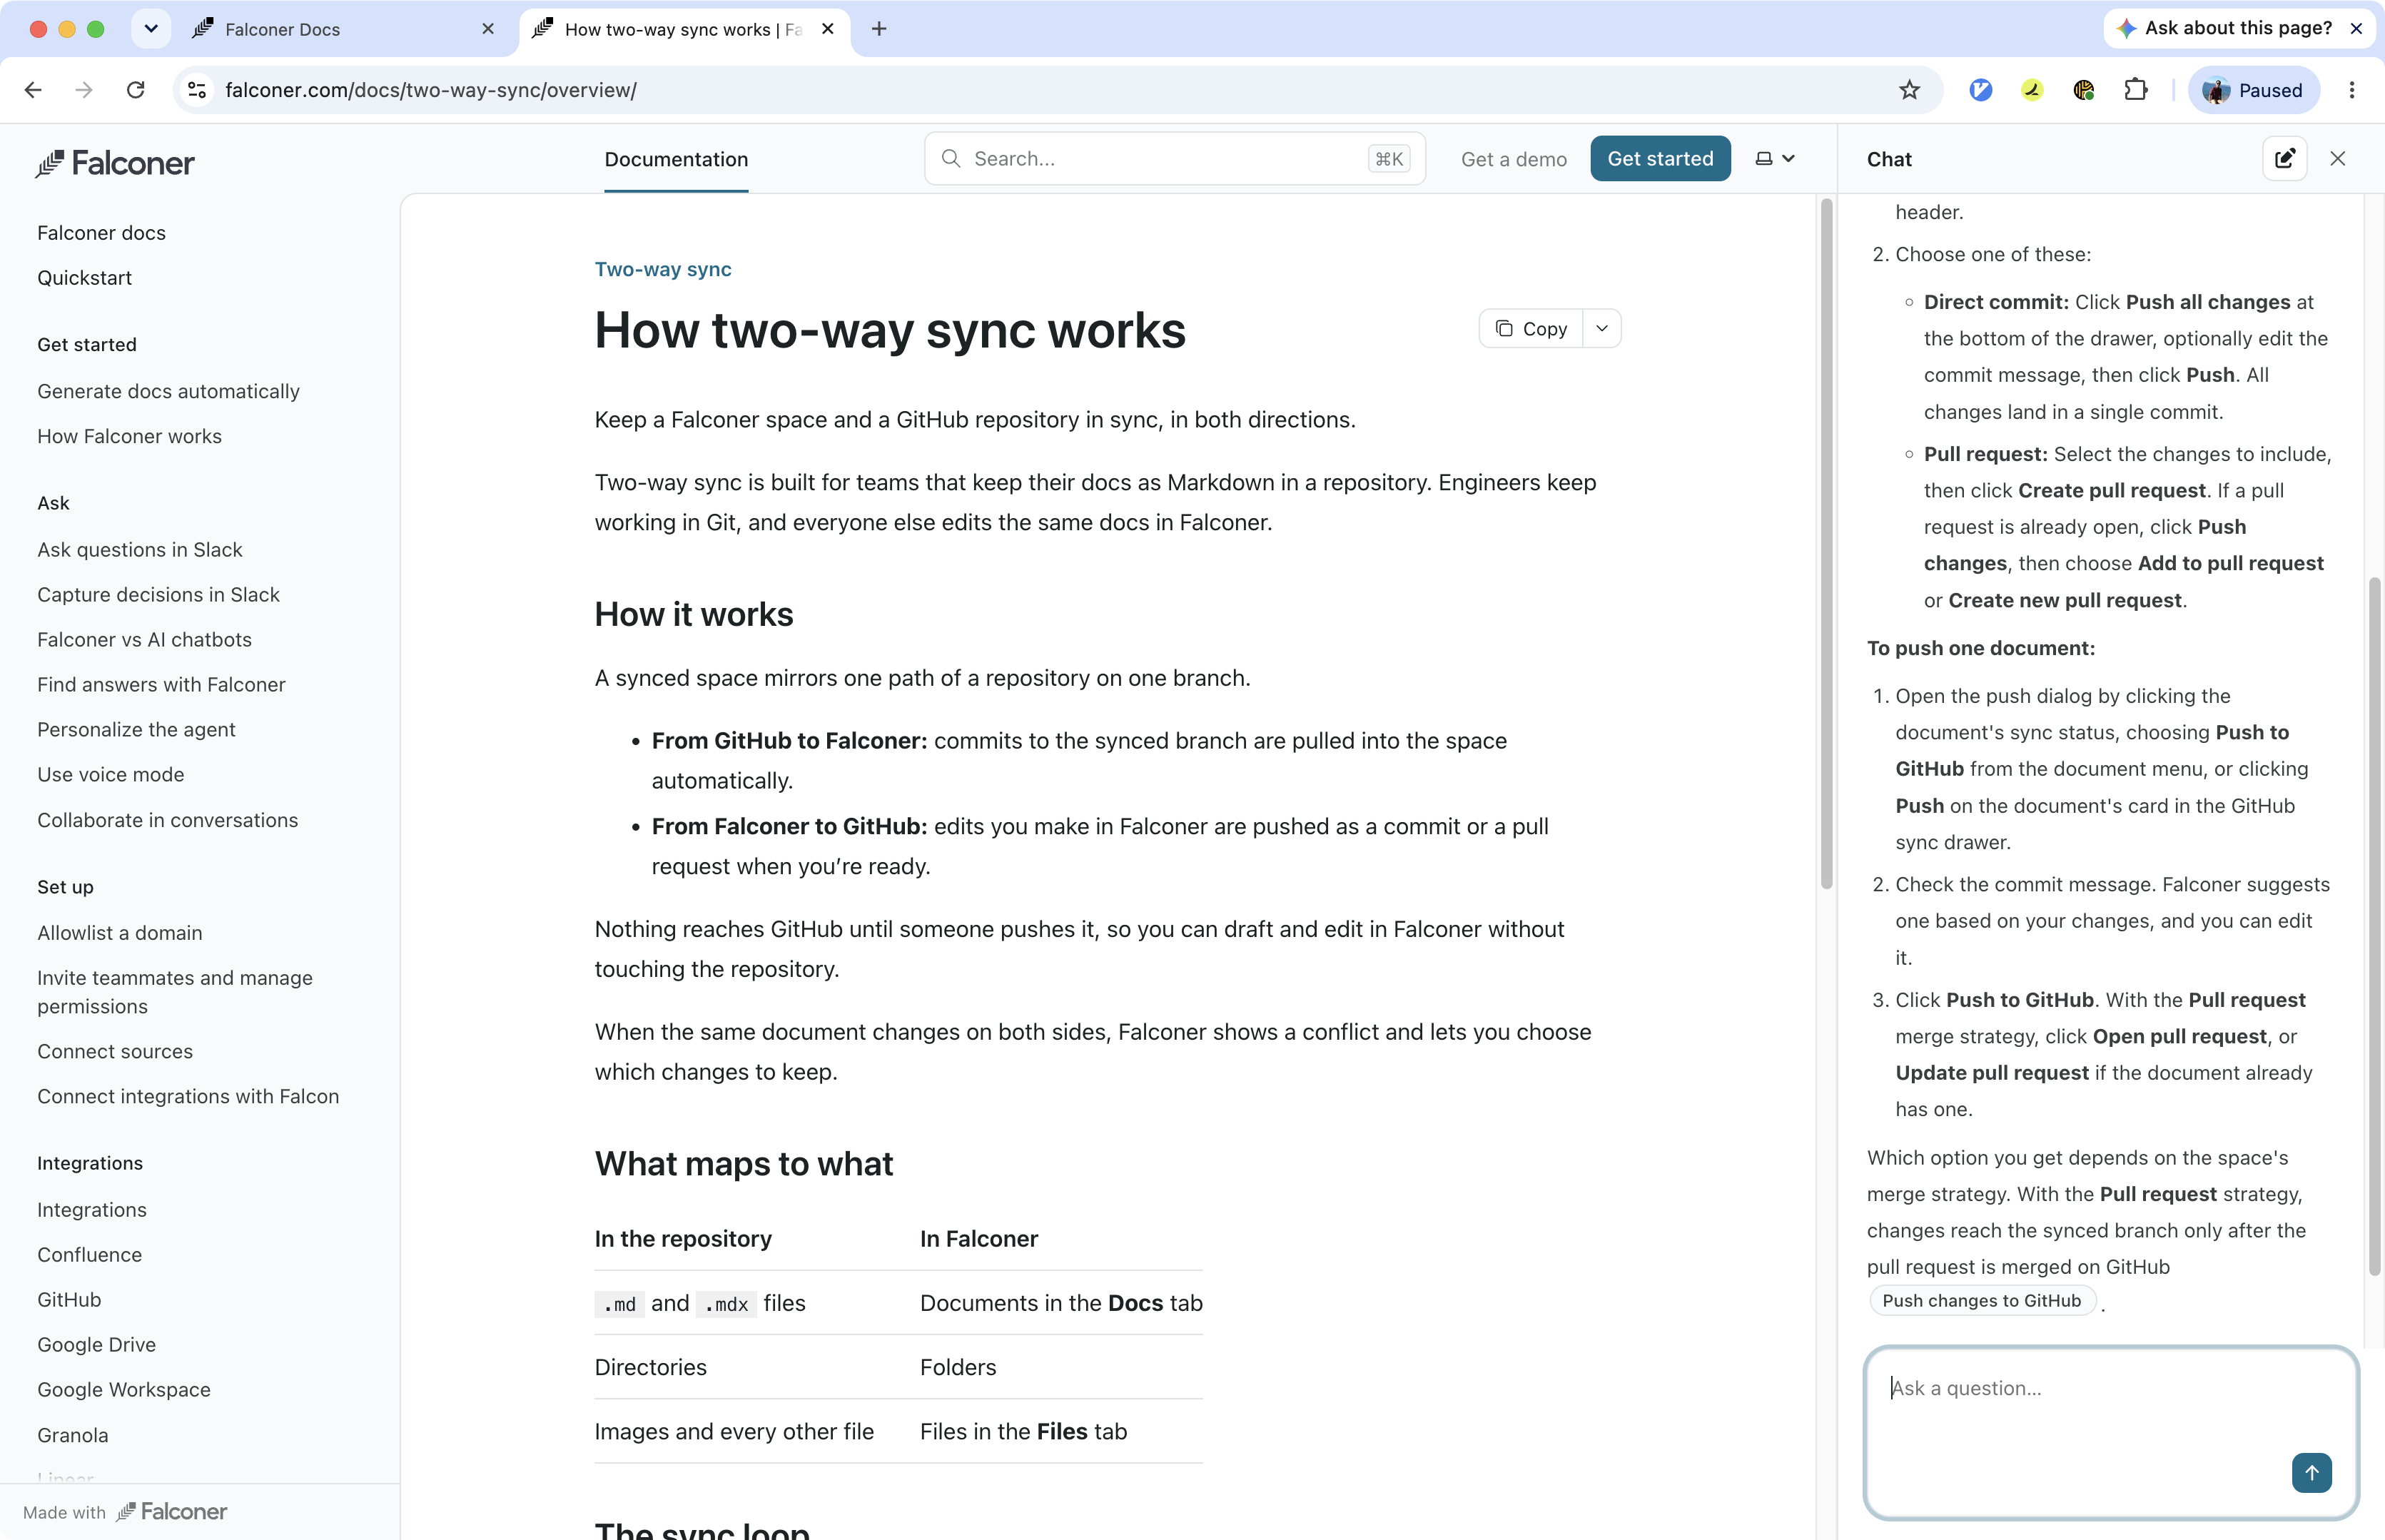The width and height of the screenshot is (2385, 1540).
Task: Send the chat message with the arrow button
Action: click(x=2311, y=1472)
